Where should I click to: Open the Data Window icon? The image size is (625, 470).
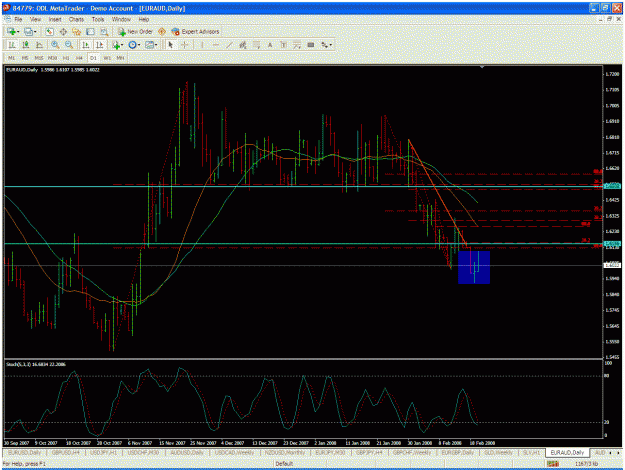click(63, 31)
